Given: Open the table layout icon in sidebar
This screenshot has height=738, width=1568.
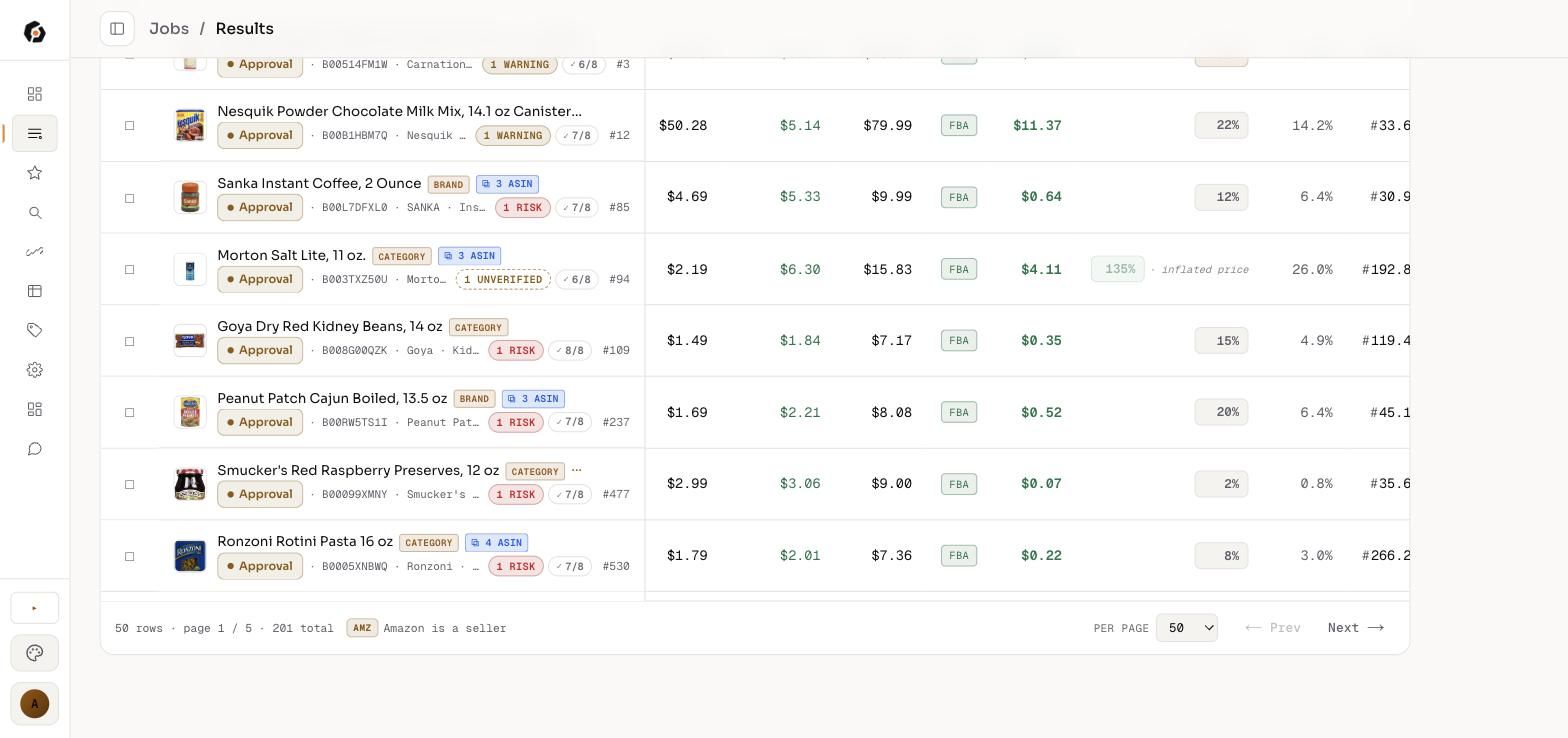Looking at the screenshot, I should (x=35, y=291).
